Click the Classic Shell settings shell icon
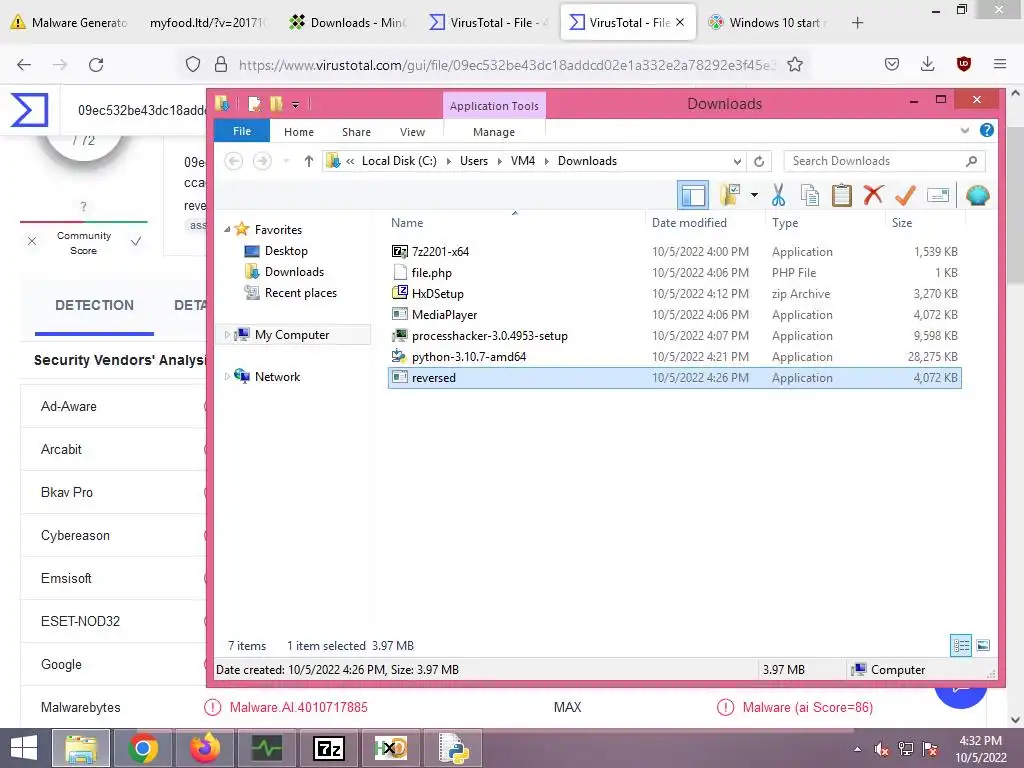The width and height of the screenshot is (1024, 768). point(977,195)
